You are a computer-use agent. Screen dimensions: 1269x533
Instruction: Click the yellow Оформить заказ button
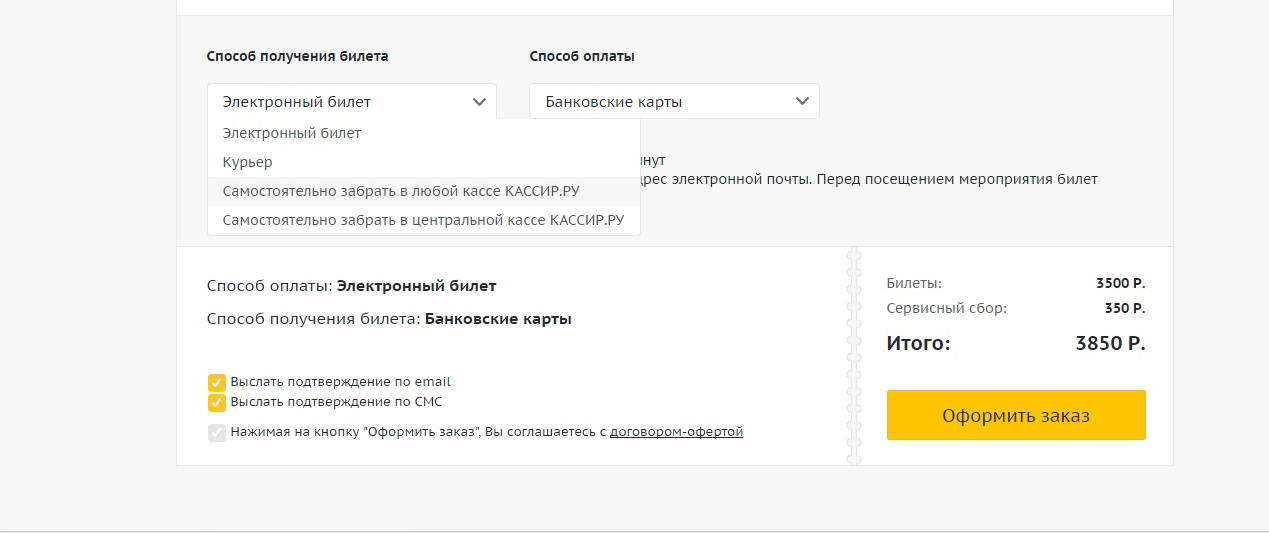pyautogui.click(x=1016, y=415)
